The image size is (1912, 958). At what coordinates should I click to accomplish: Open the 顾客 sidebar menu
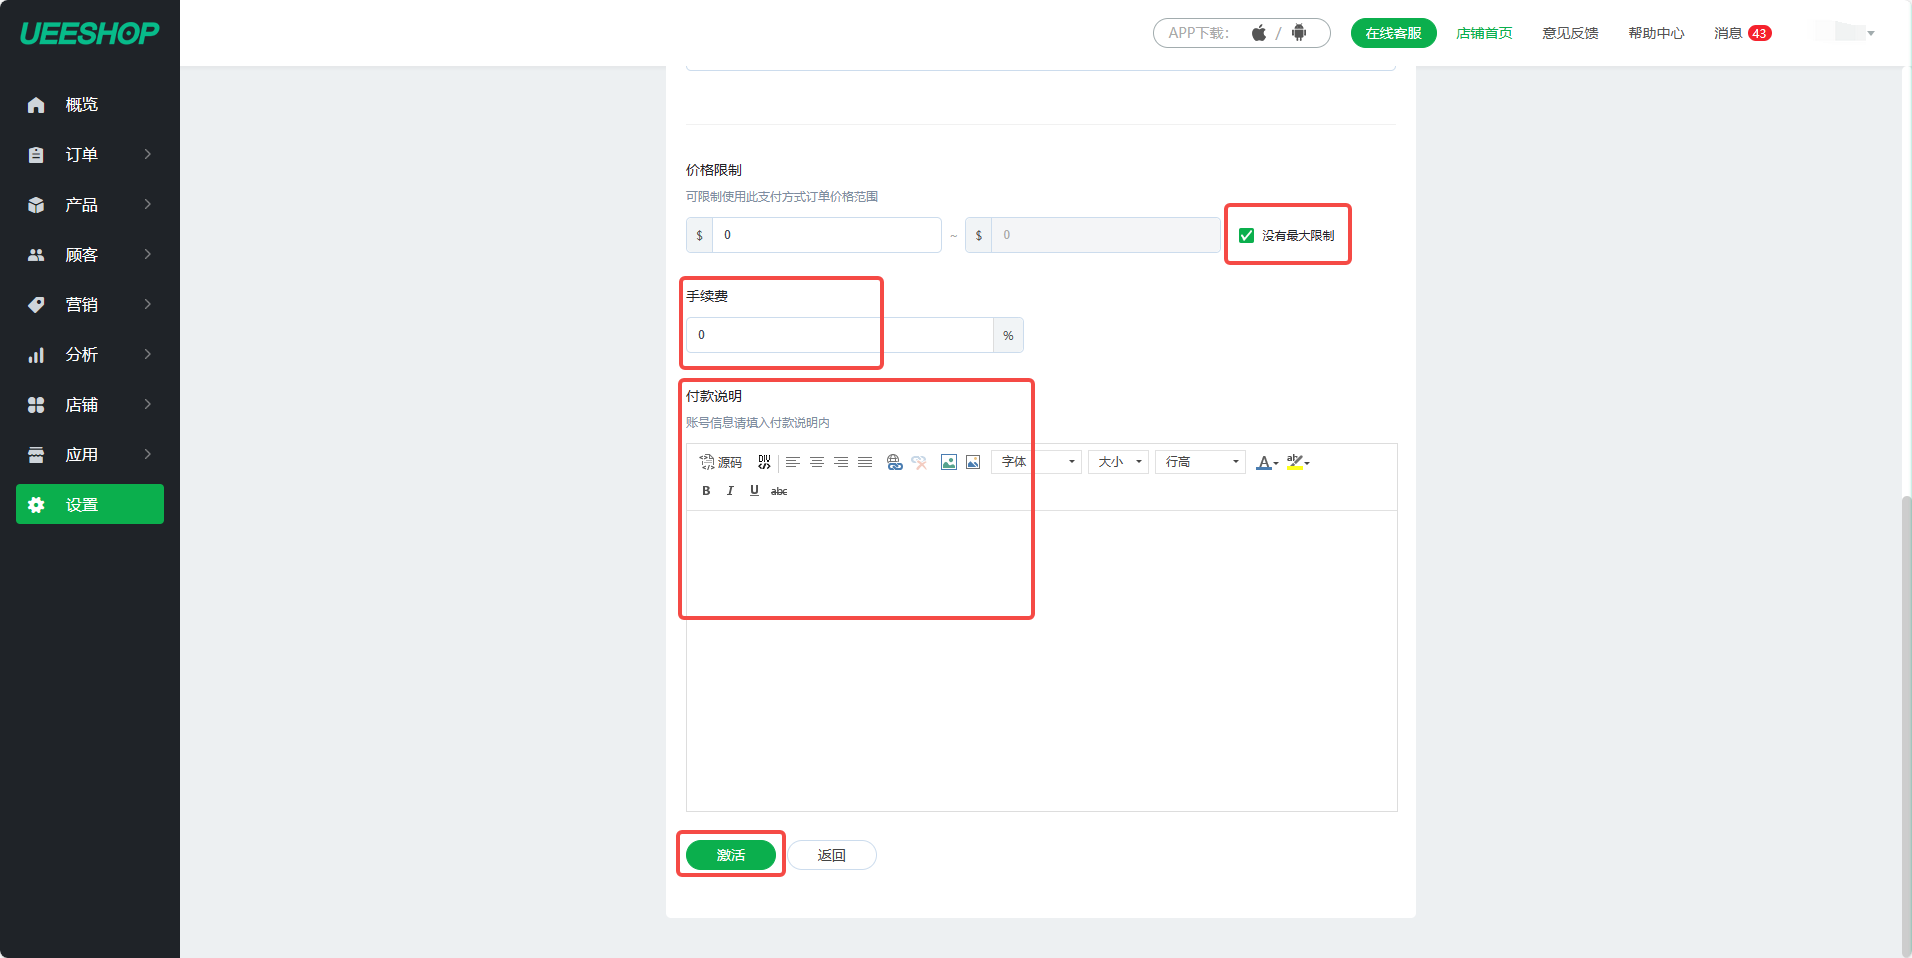coord(90,255)
